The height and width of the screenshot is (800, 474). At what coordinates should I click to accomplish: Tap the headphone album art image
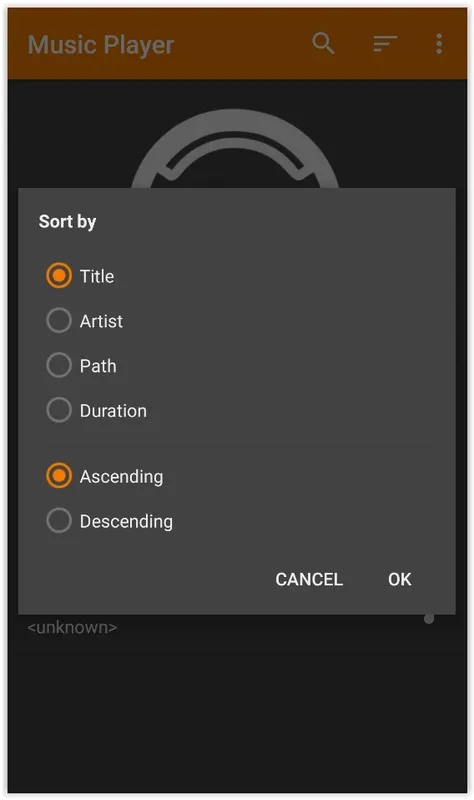coord(235,148)
